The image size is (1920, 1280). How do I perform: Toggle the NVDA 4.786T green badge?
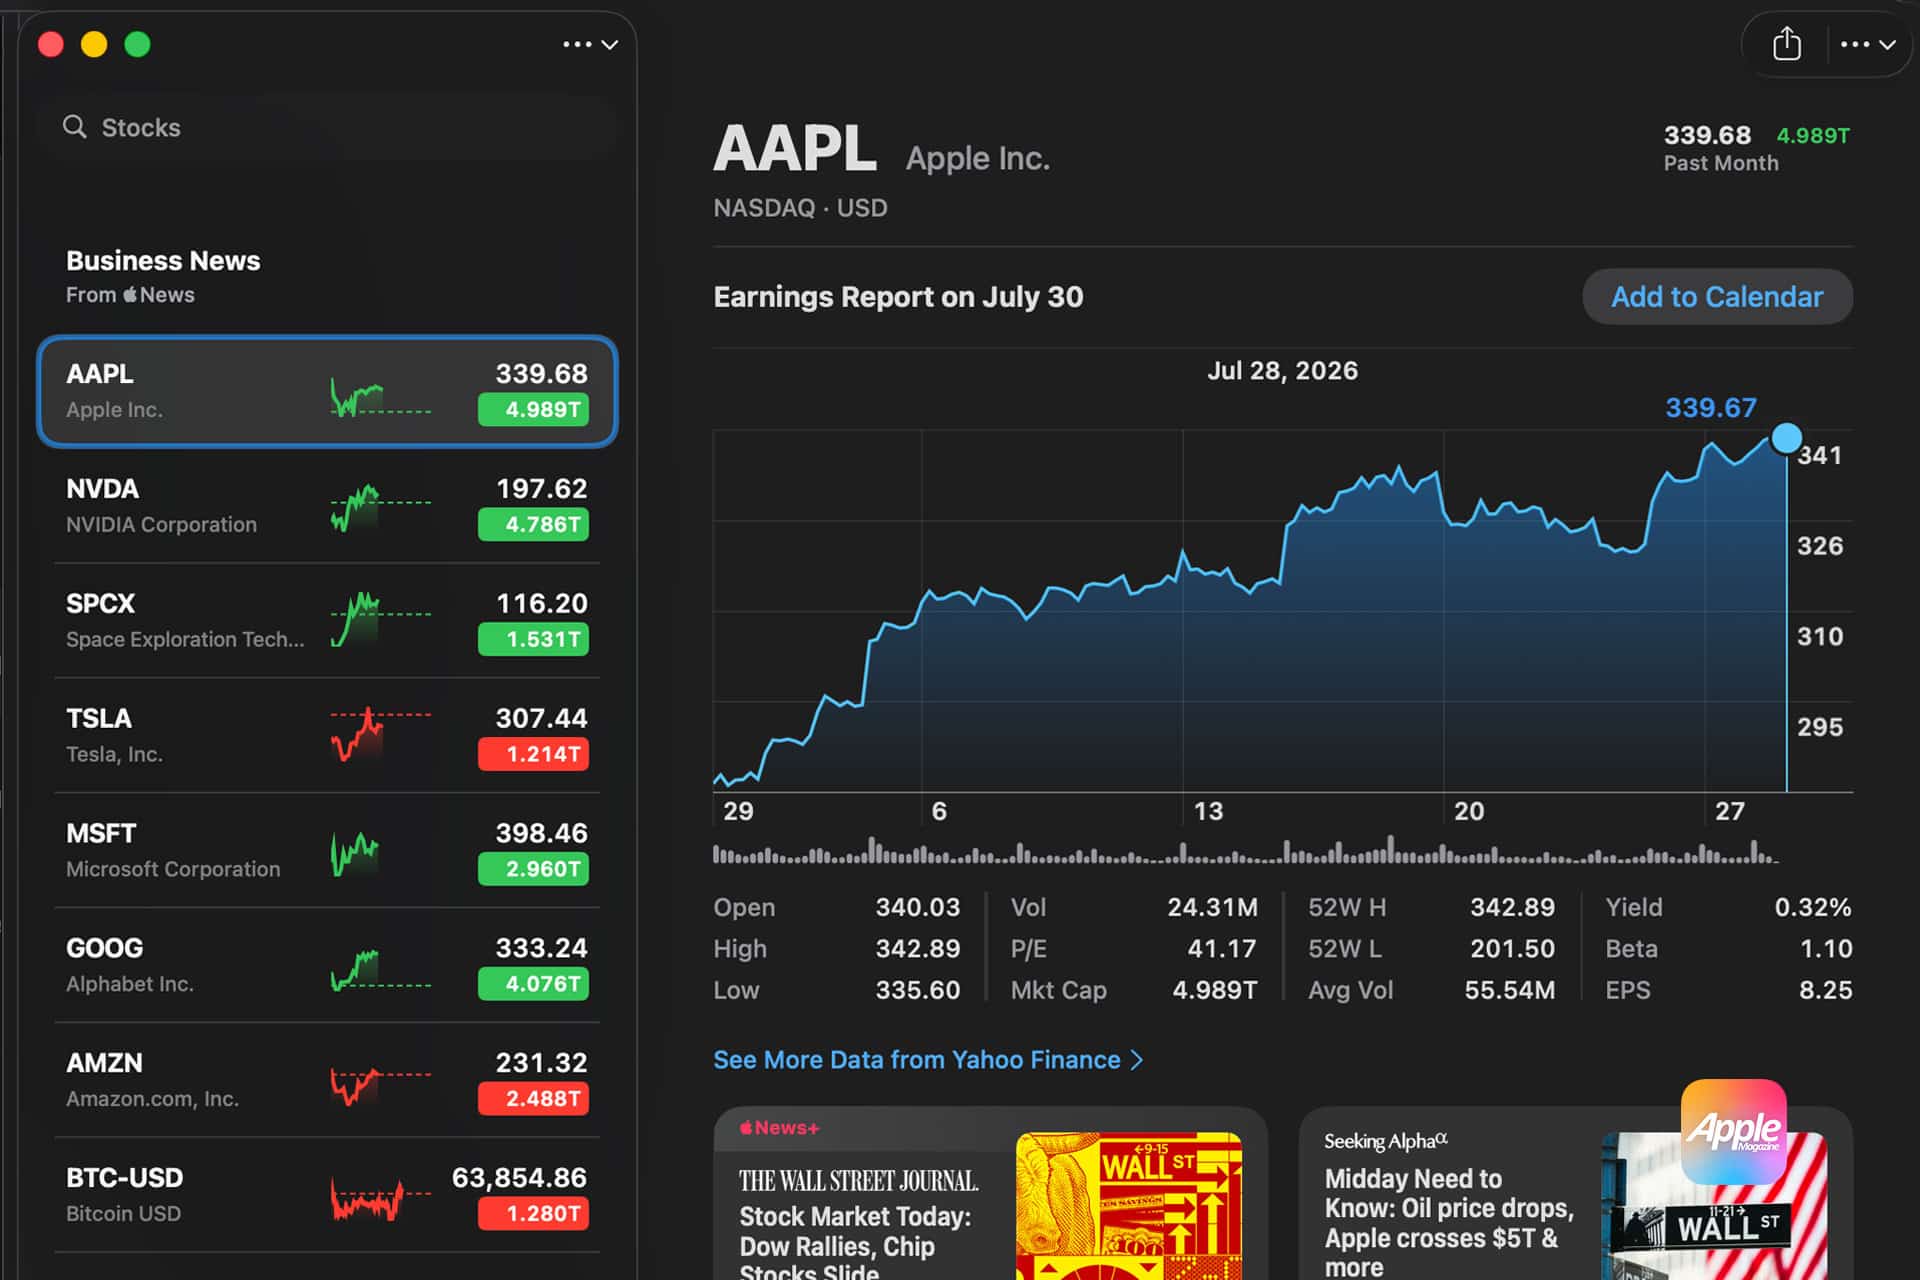pos(533,524)
